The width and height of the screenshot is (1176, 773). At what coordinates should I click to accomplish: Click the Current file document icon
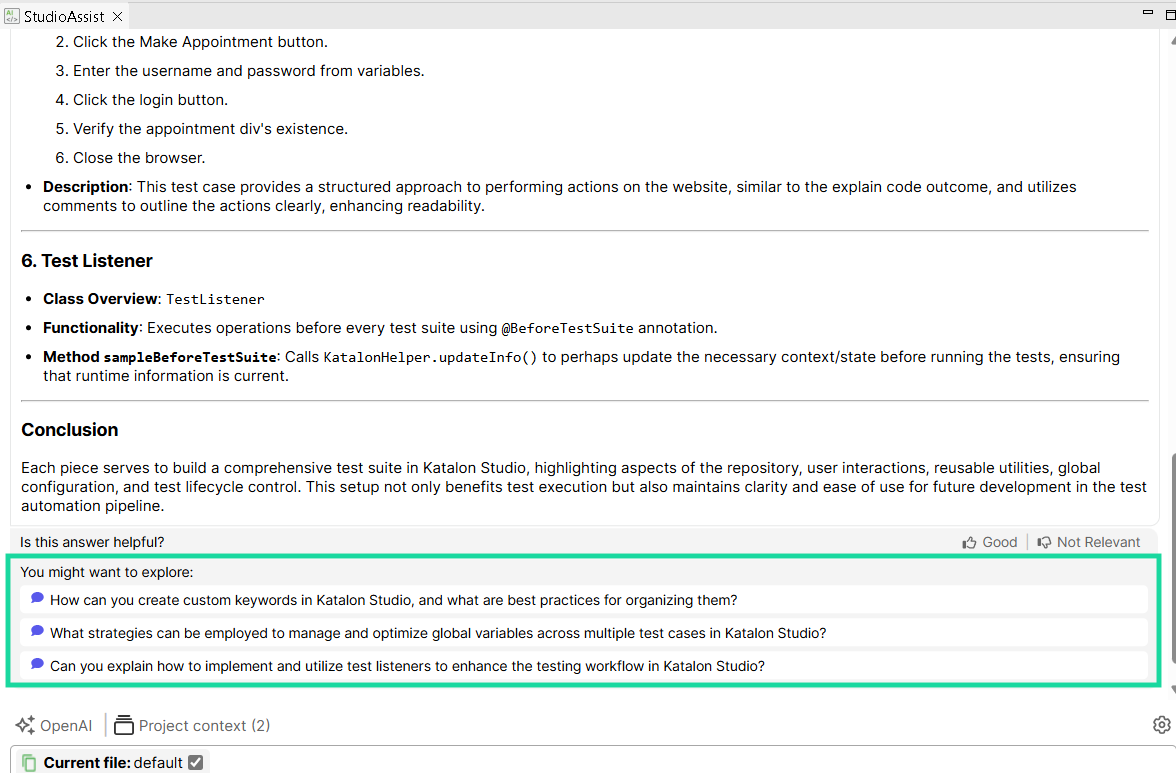(29, 762)
